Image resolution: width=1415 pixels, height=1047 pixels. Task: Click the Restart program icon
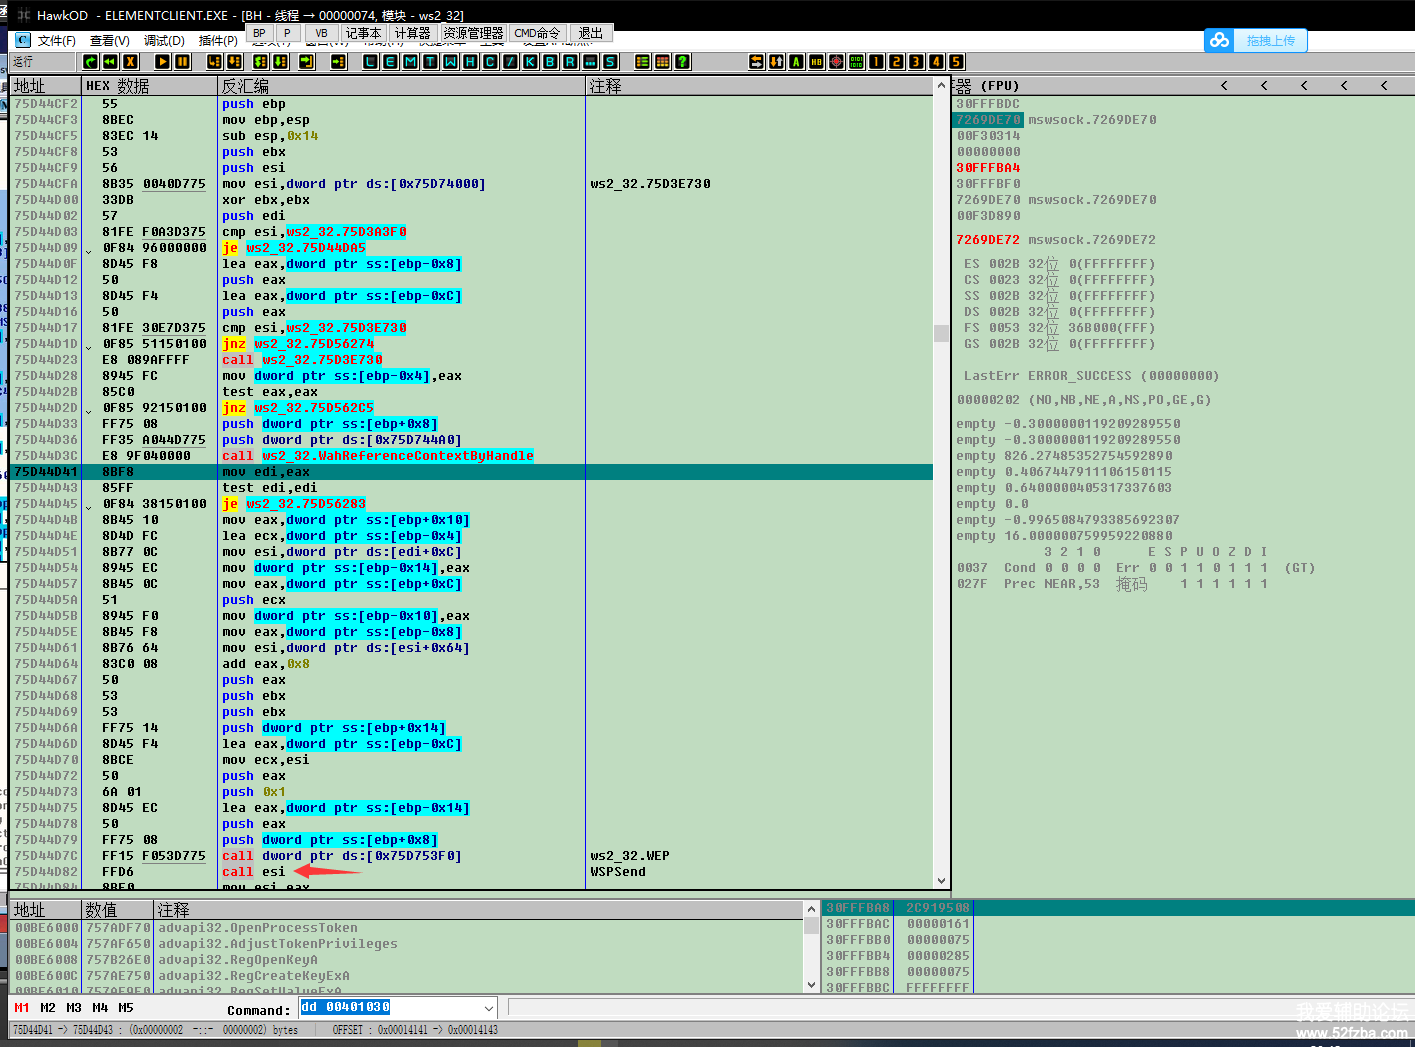[x=110, y=62]
